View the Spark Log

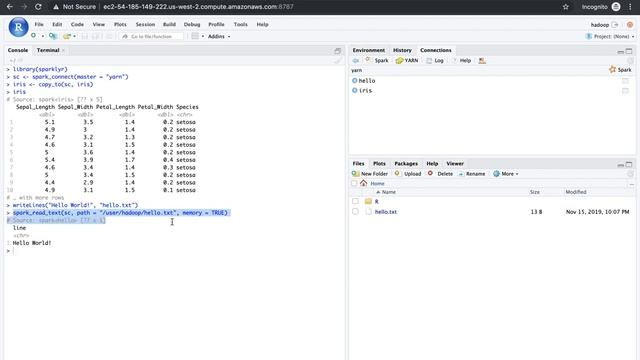pyautogui.click(x=435, y=60)
